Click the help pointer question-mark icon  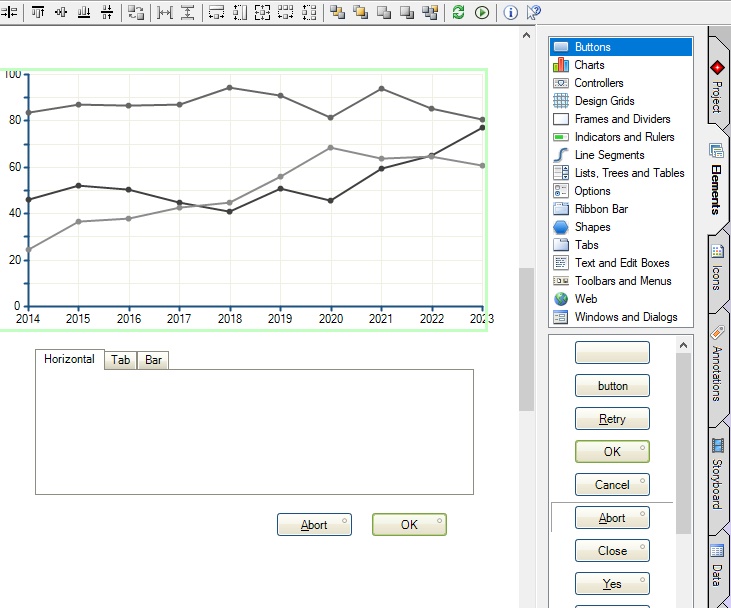coord(533,12)
